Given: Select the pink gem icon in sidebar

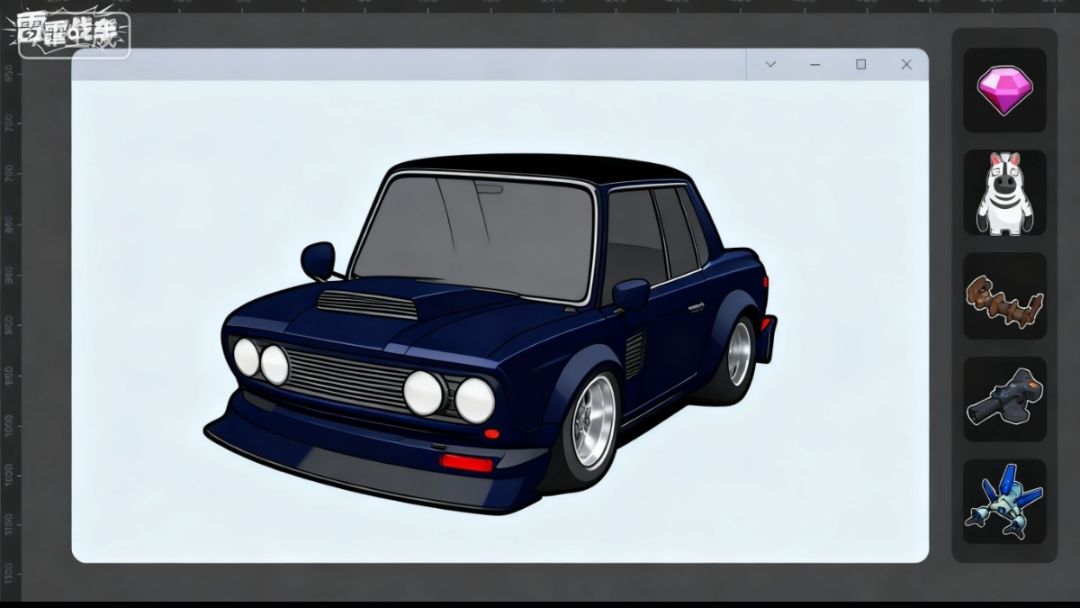Looking at the screenshot, I should pyautogui.click(x=1004, y=90).
